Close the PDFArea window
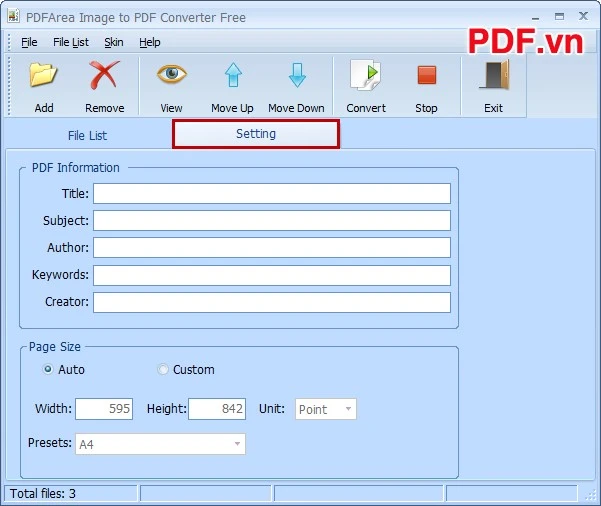This screenshot has width=601, height=506. click(x=583, y=16)
